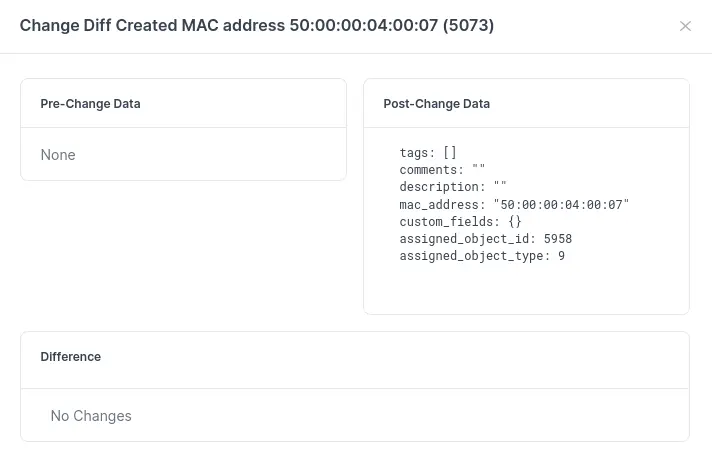Click the Change Diff dialog title
Screen dimensions: 712x461
point(256,26)
